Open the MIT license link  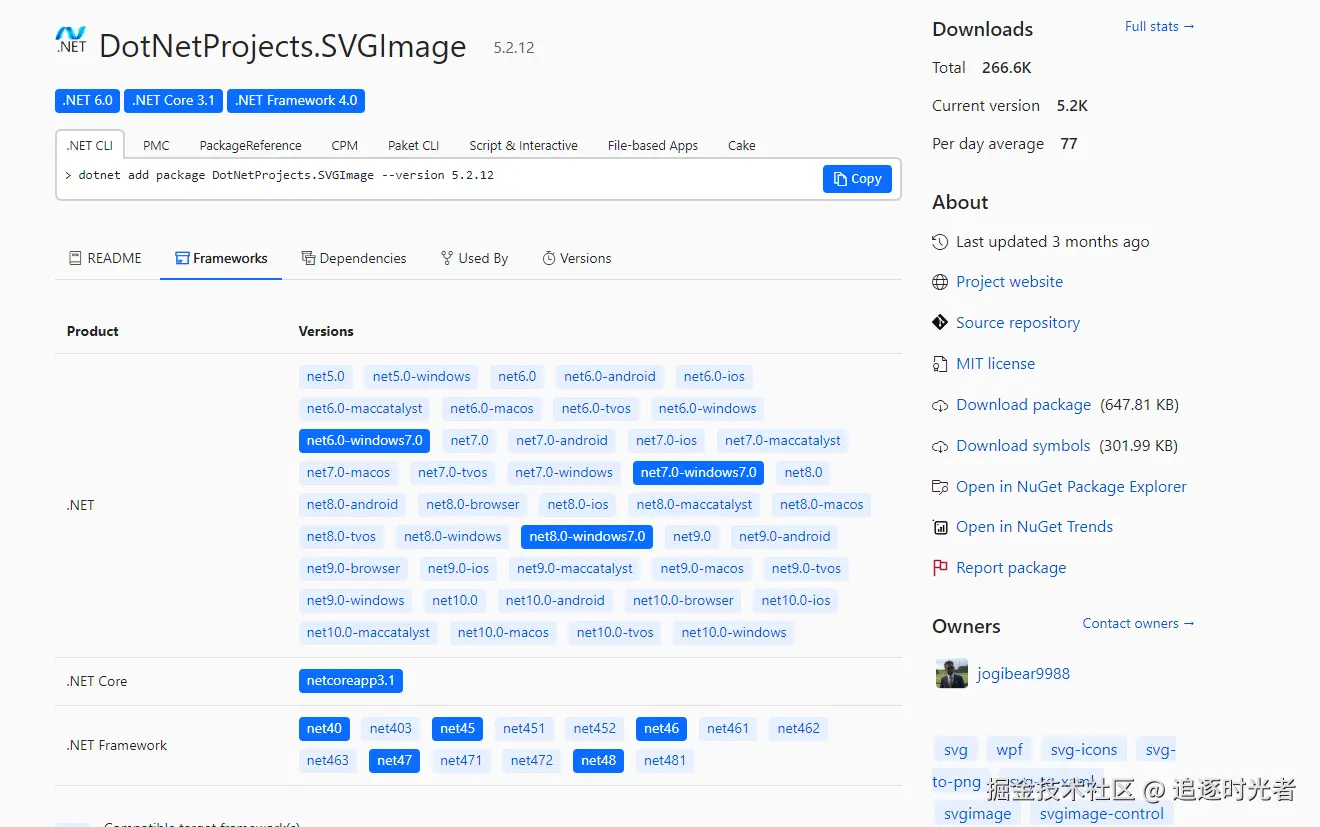tap(995, 364)
